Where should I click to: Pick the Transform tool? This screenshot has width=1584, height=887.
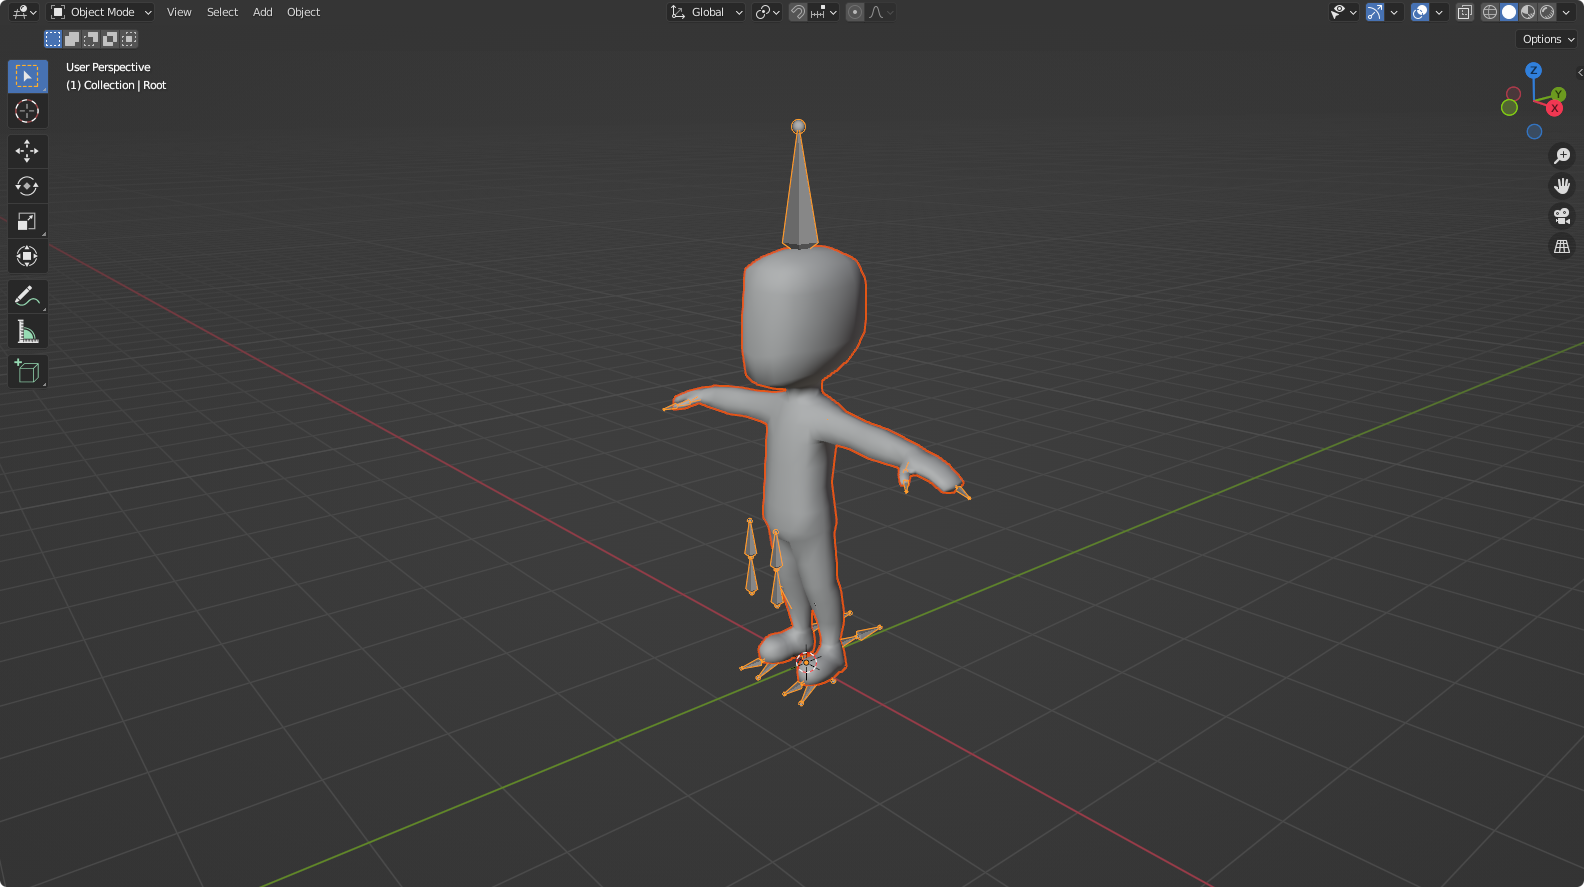27,256
